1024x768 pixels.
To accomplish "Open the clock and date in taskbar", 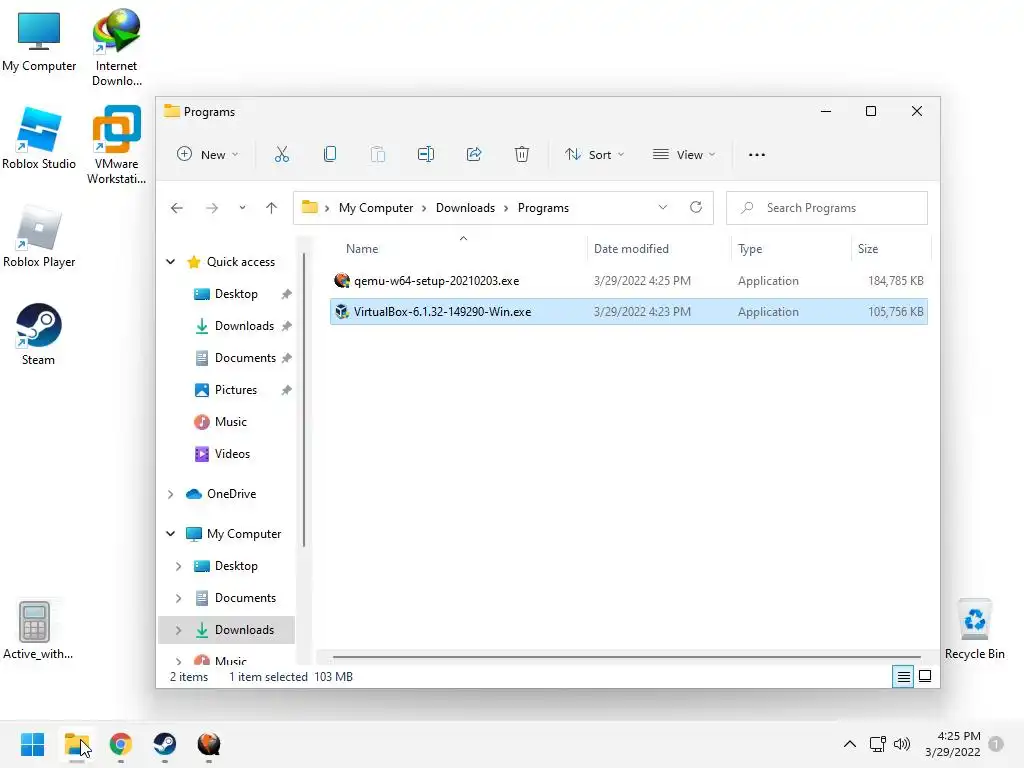I will click(953, 744).
